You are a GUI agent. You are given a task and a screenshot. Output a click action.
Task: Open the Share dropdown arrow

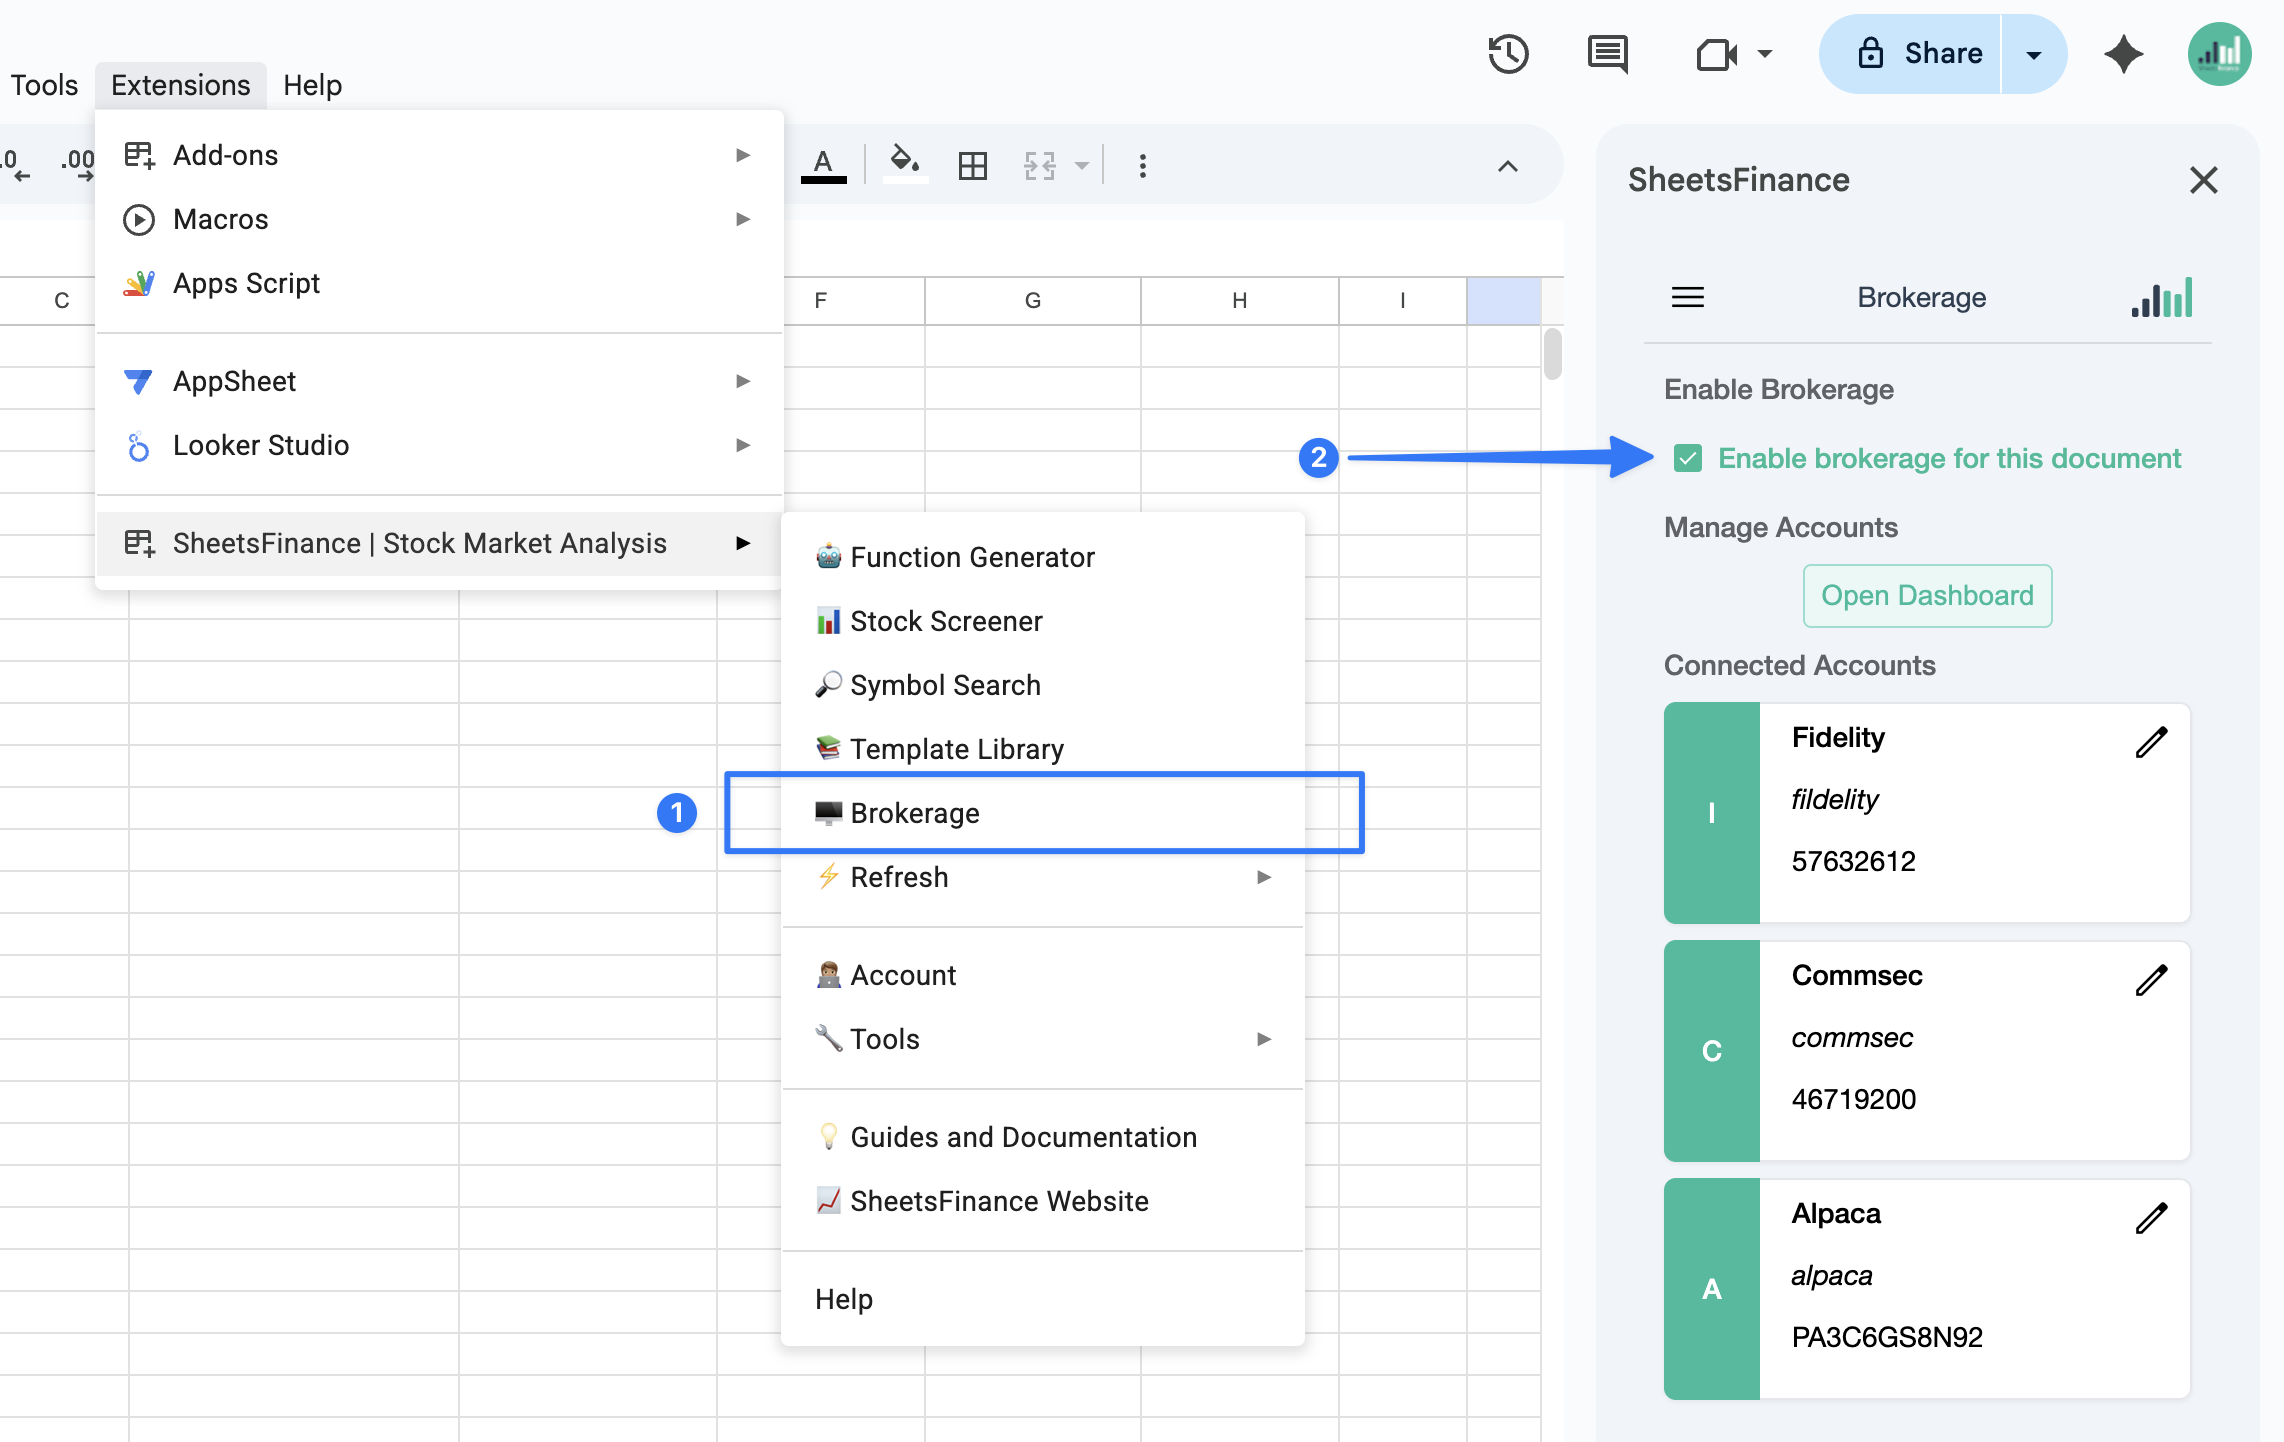(2034, 54)
